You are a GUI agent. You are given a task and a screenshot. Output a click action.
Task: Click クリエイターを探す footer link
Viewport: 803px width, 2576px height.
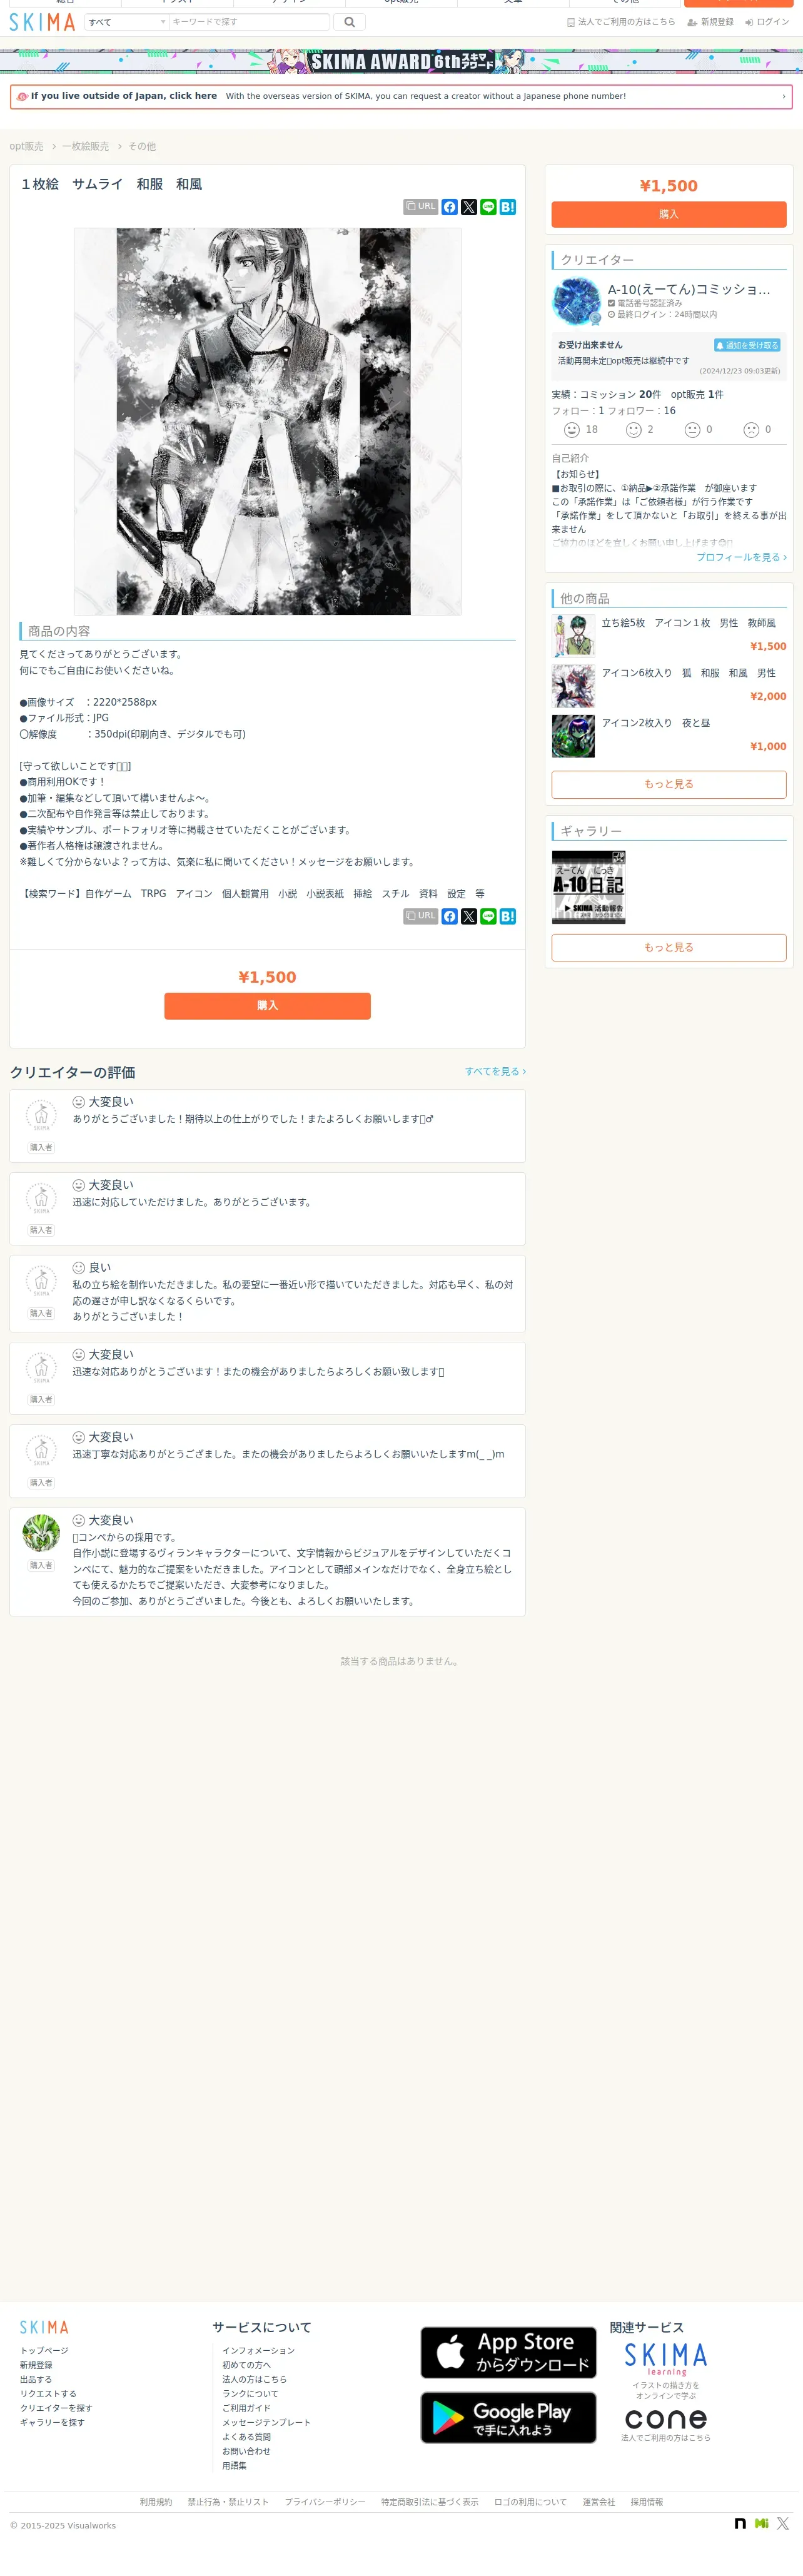point(56,2408)
